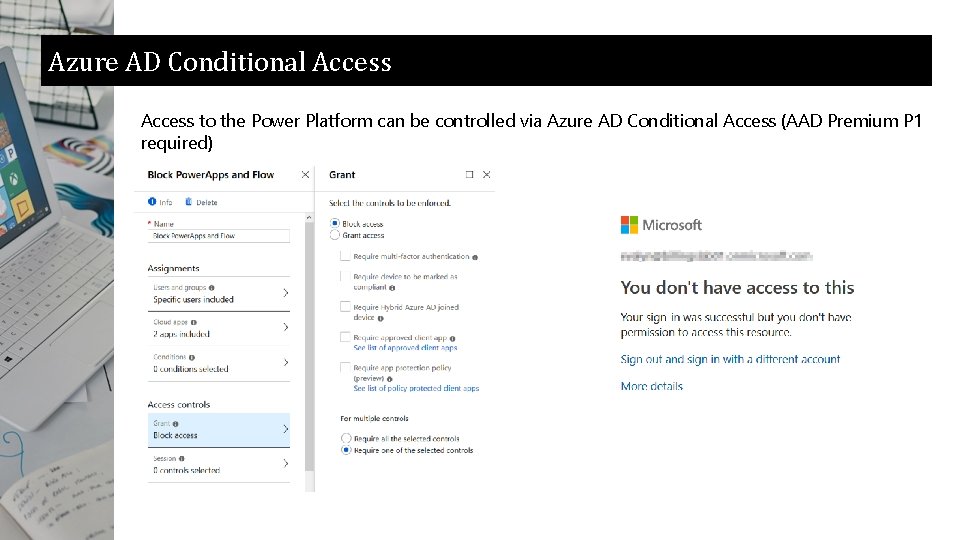This screenshot has width=960, height=540.
Task: Open See list of approved client apps
Action: tap(405, 348)
